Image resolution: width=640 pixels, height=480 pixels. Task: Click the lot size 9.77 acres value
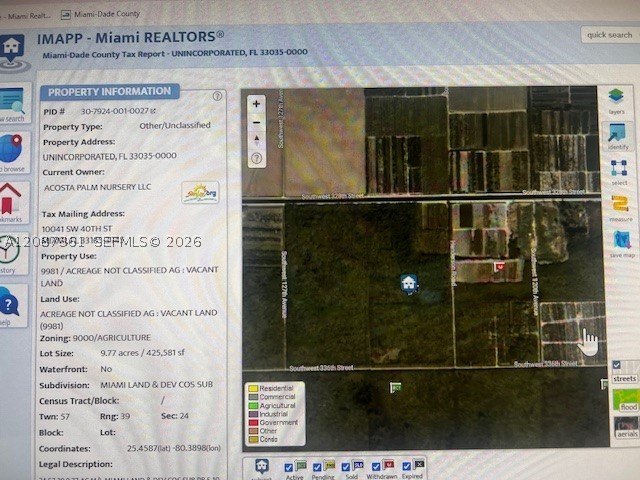click(x=142, y=353)
